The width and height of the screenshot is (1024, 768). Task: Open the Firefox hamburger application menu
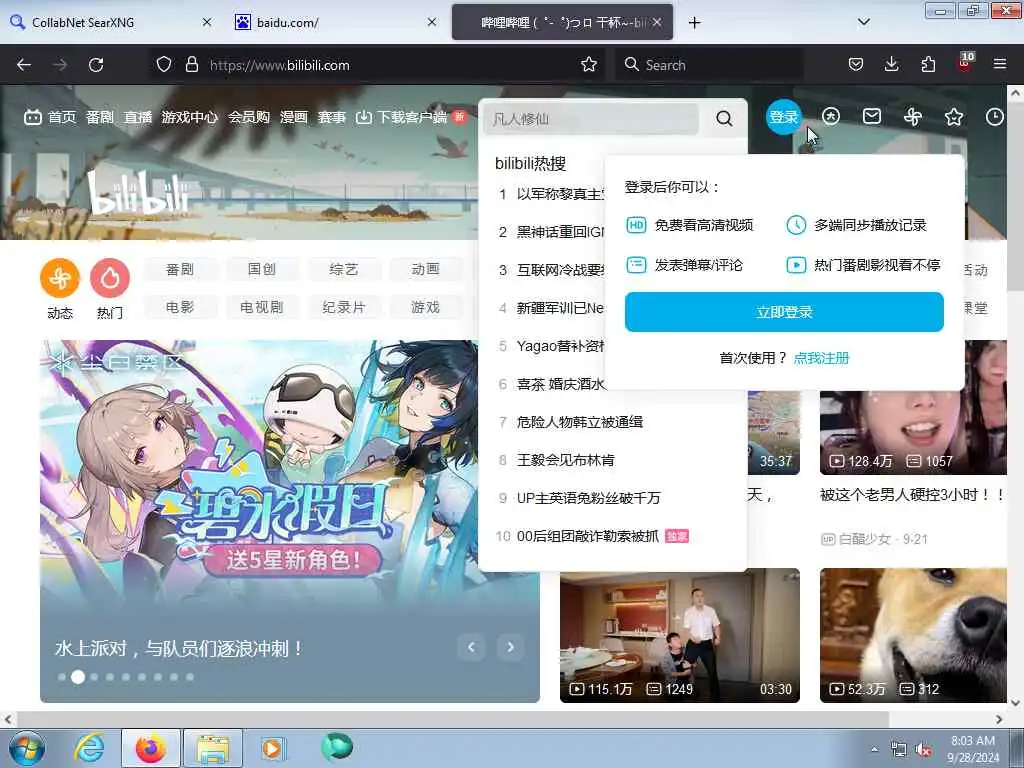(999, 65)
